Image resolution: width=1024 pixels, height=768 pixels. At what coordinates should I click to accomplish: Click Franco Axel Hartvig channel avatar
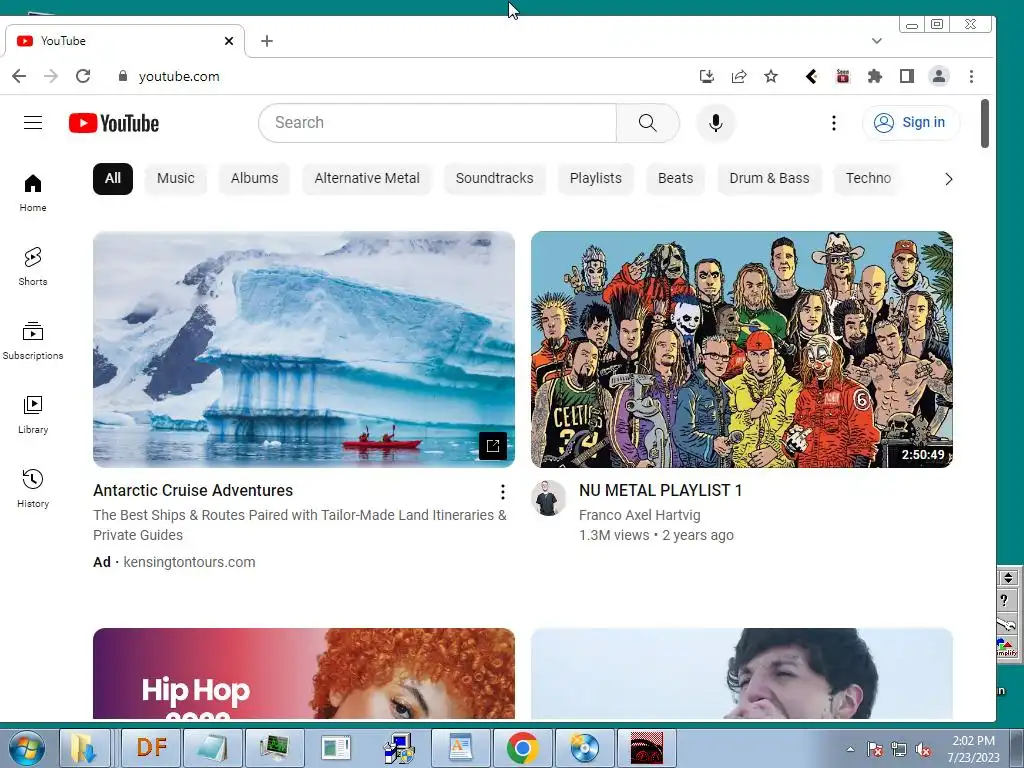tap(548, 498)
